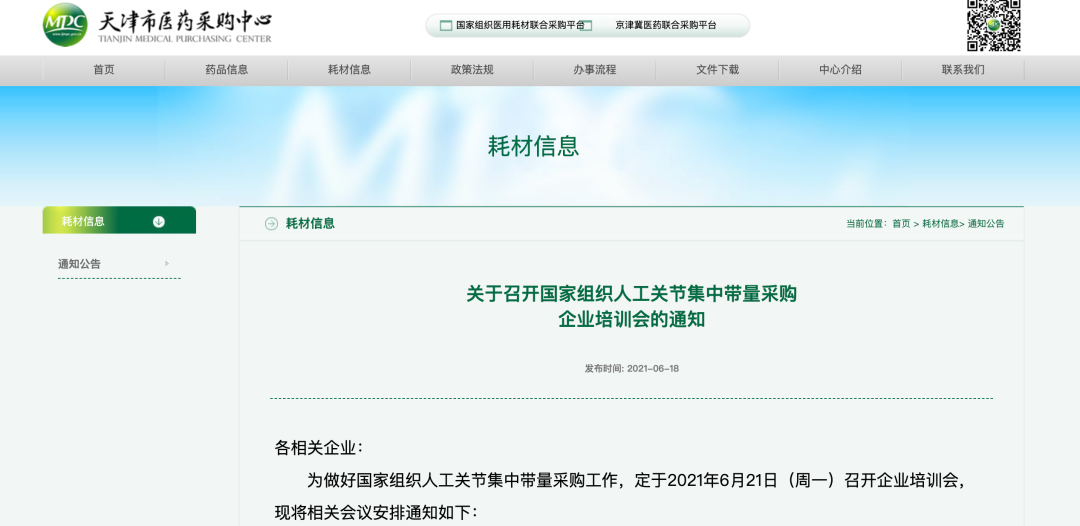Open the 文件下载 navigation item
Screen dimensions: 1080x526
point(717,70)
